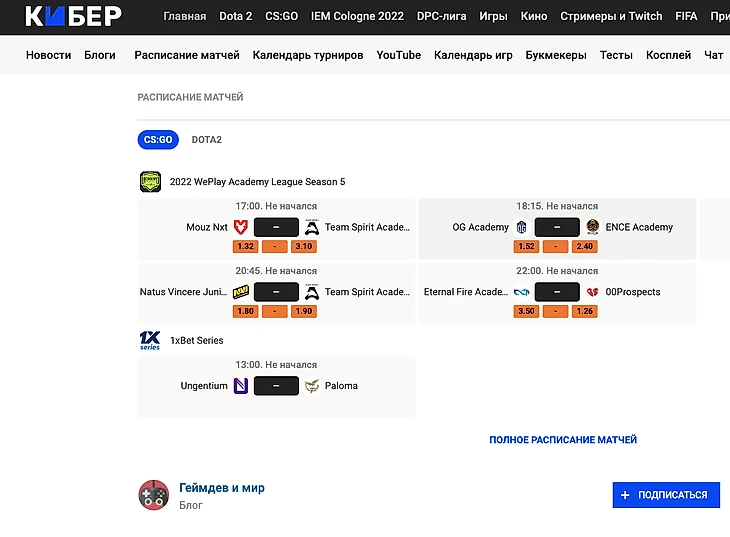Click the score box of Mouz Nxt match

[x=276, y=227]
